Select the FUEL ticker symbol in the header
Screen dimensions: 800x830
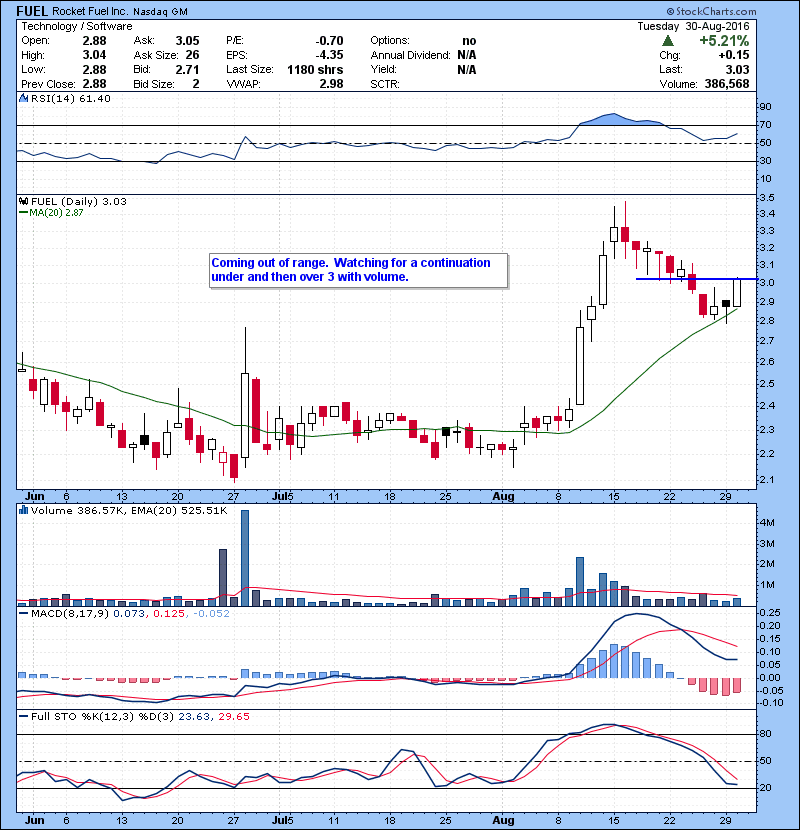[32, 11]
